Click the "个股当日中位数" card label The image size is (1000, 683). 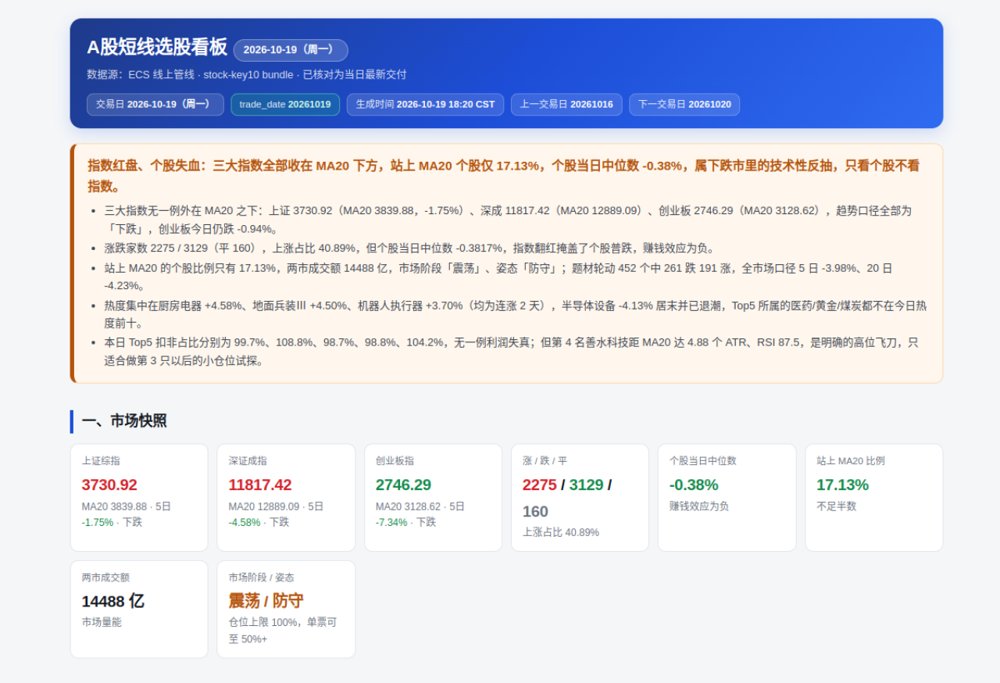[703, 460]
